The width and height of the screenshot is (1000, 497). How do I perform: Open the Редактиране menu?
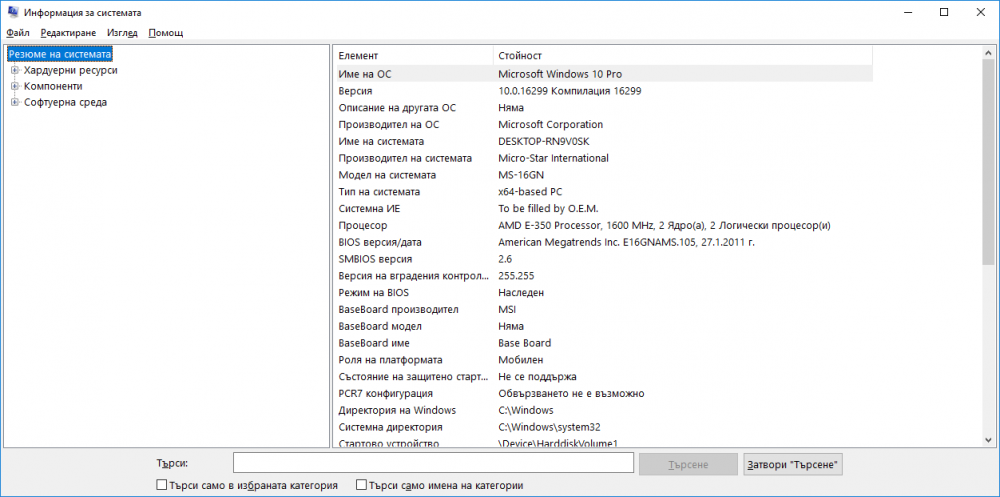pyautogui.click(x=68, y=33)
